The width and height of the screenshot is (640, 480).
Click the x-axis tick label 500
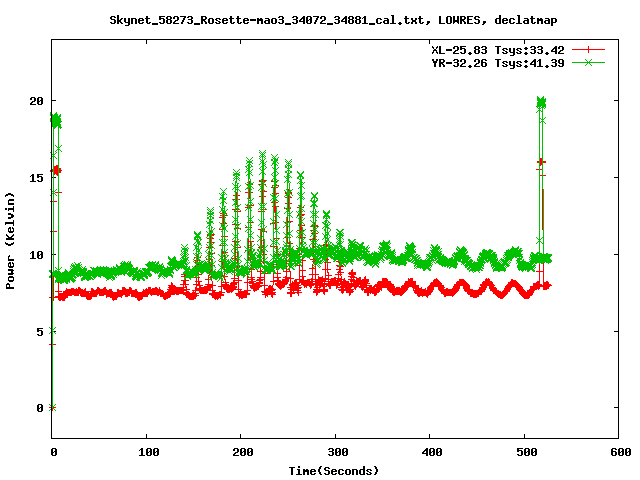click(527, 452)
